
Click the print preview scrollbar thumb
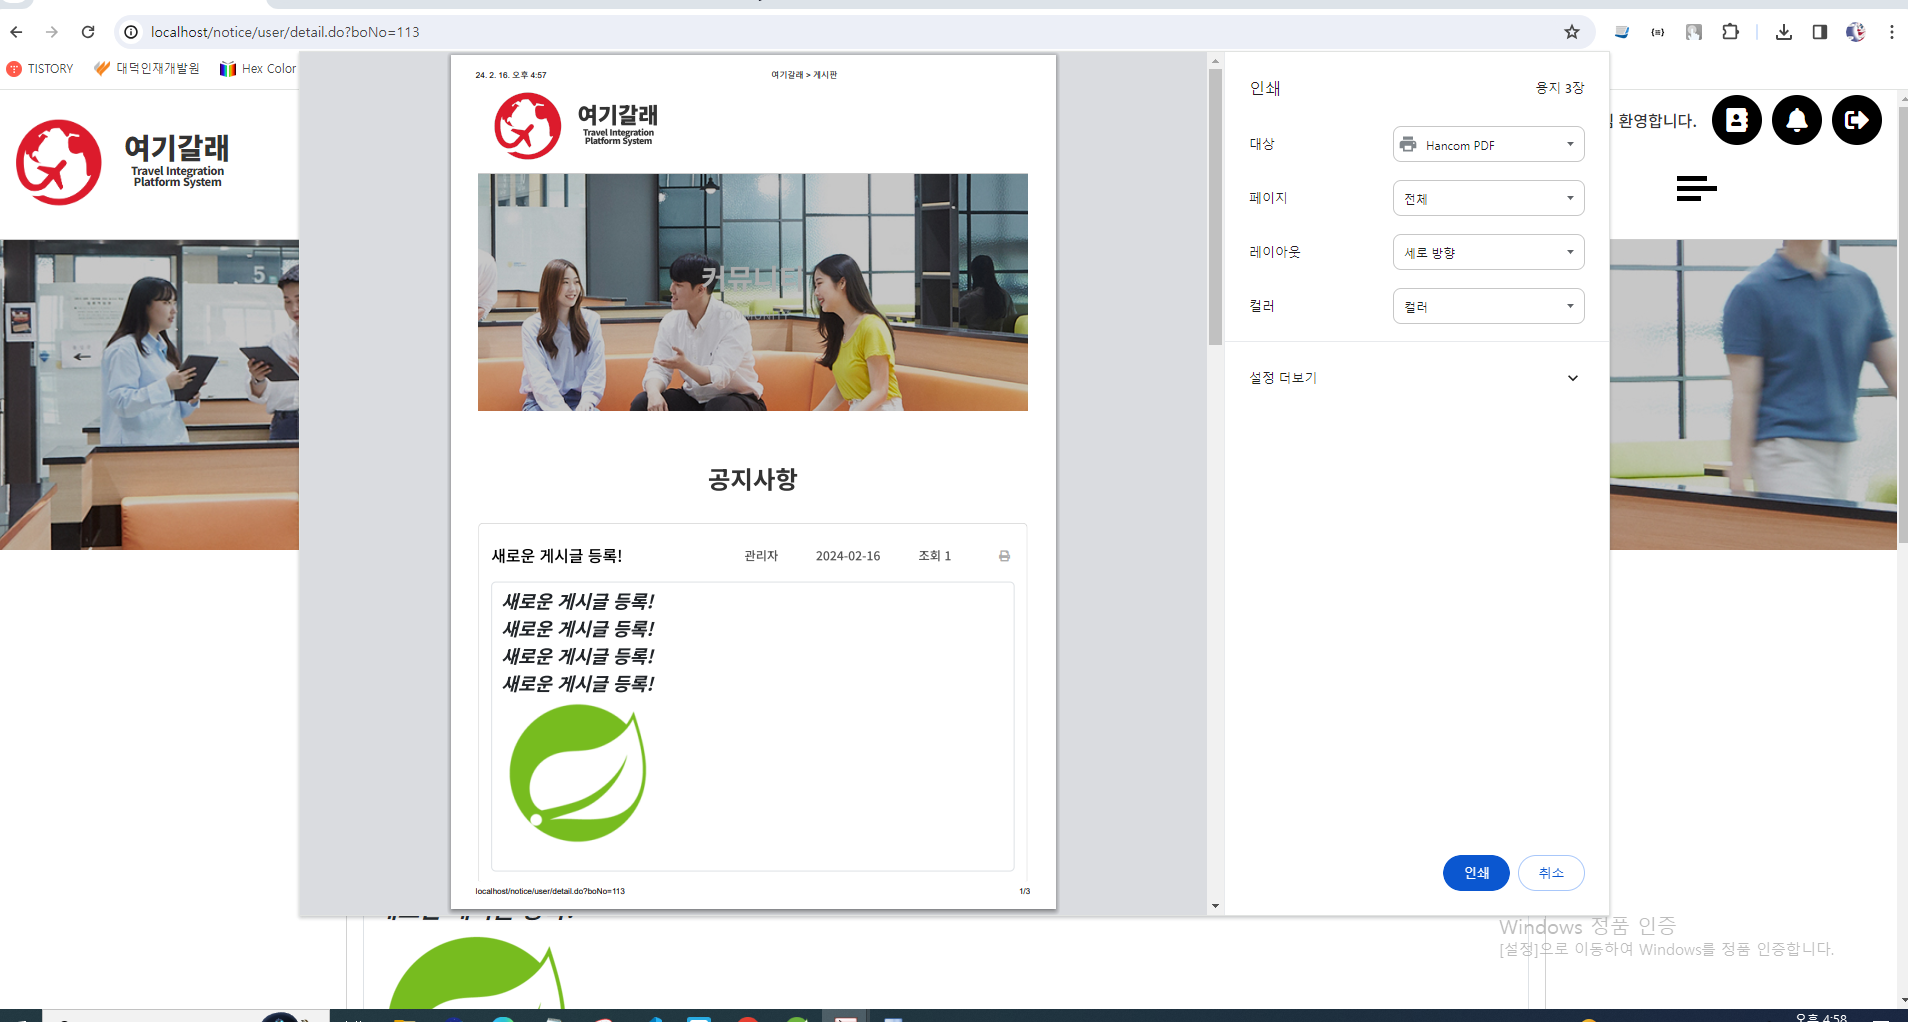tap(1215, 207)
